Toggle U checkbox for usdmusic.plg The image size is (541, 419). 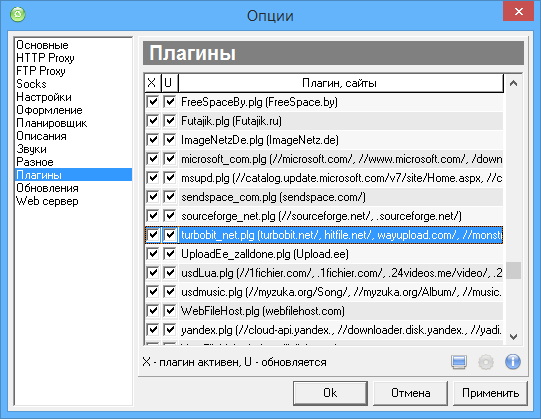coord(169,292)
